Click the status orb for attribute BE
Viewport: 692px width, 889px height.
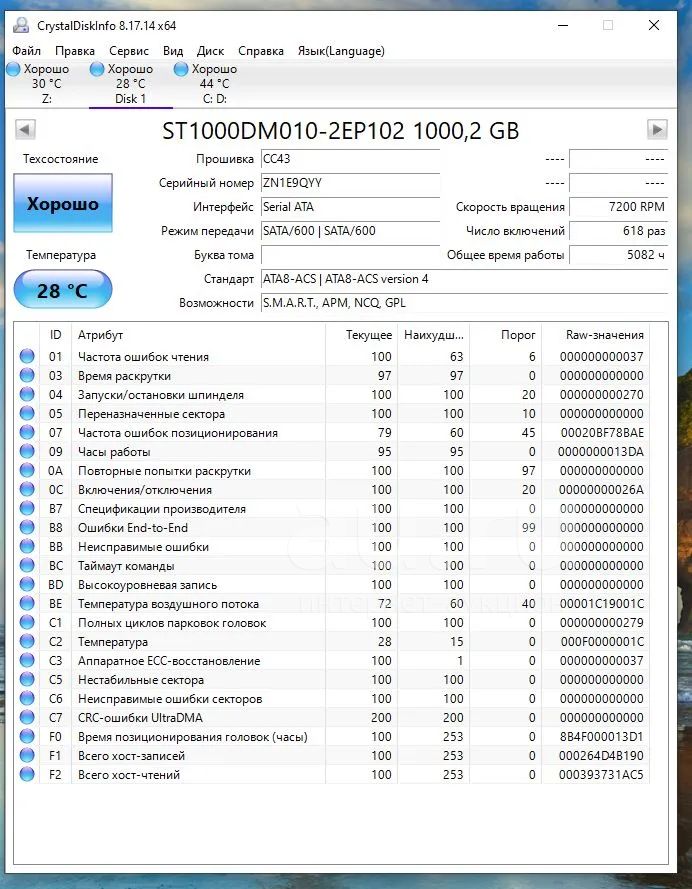27,603
